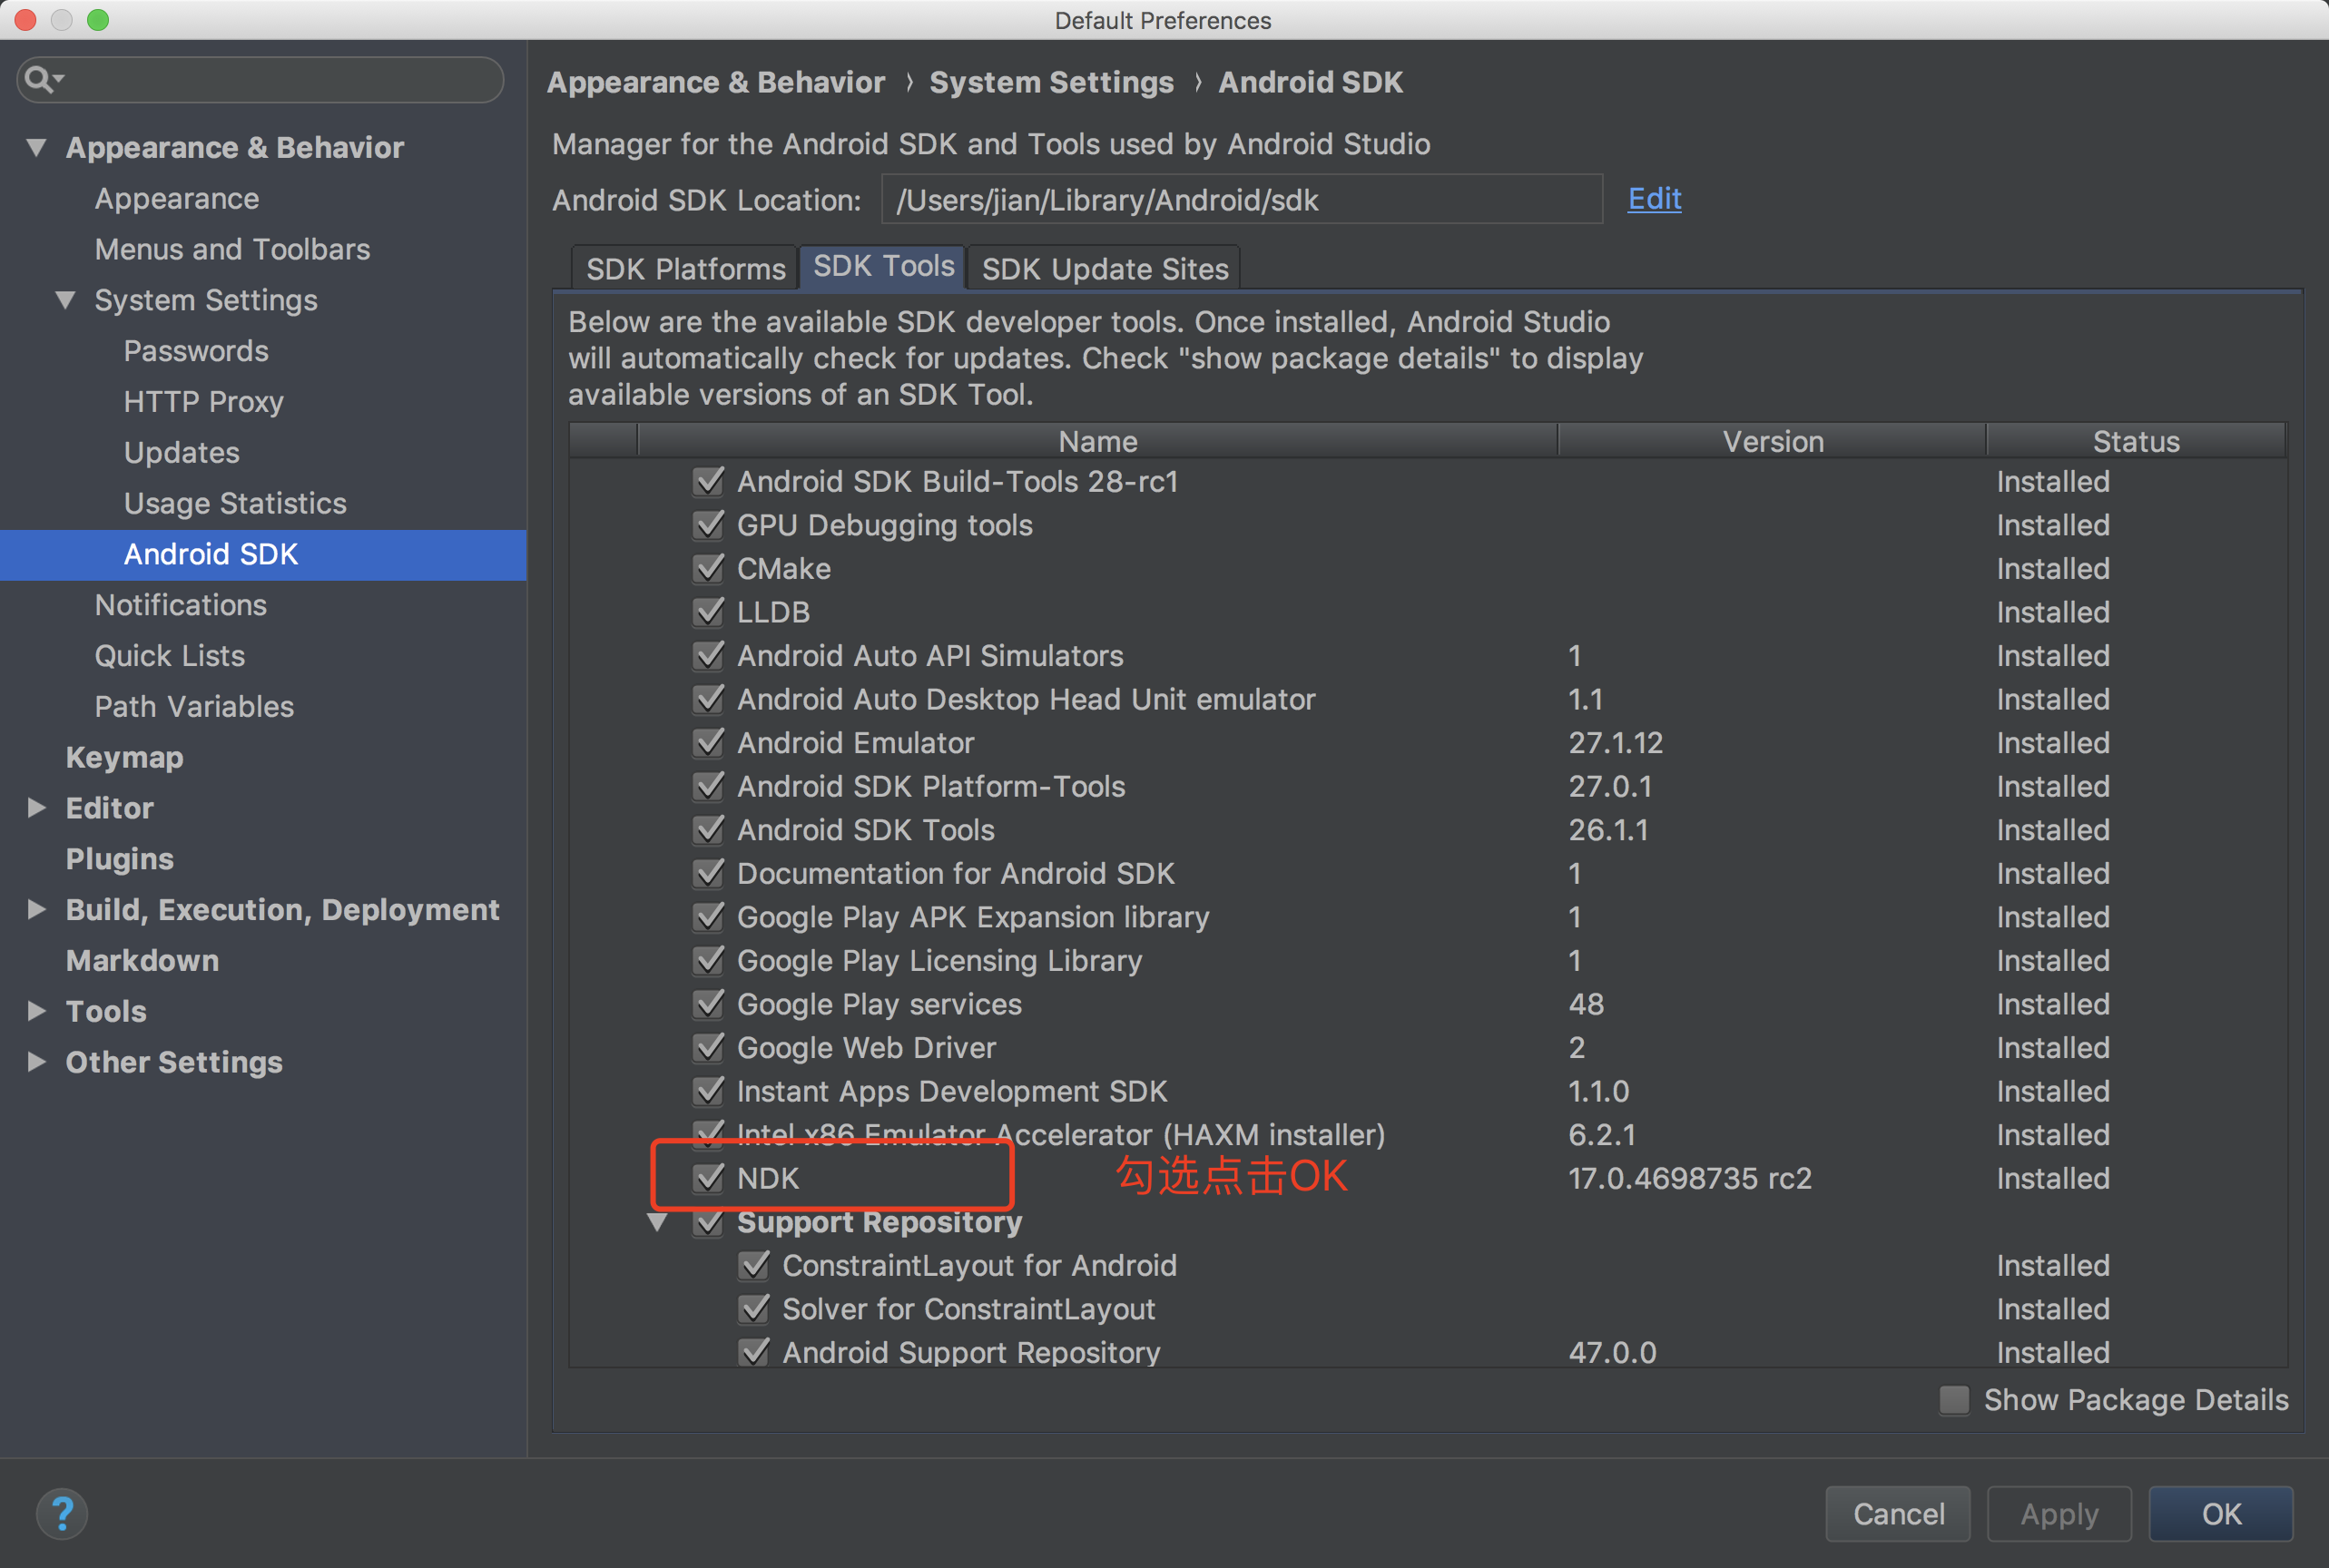Select Android Auto Desktop Head Unit emulator row
The height and width of the screenshot is (1568, 2329).
tap(1428, 699)
